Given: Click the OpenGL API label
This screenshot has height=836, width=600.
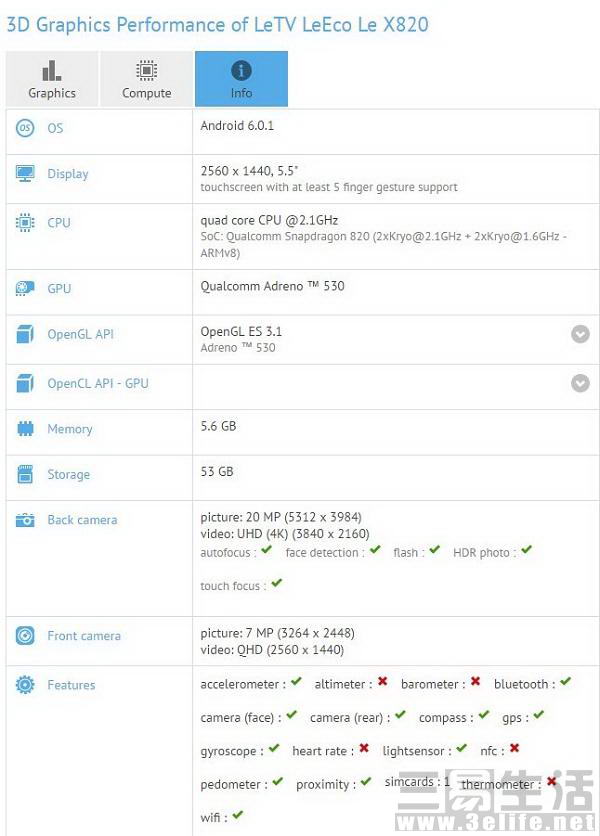Looking at the screenshot, I should tap(80, 334).
